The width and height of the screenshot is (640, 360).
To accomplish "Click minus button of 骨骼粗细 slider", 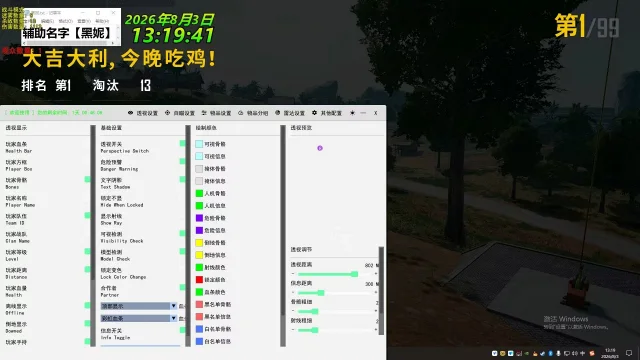I will click(x=293, y=311).
